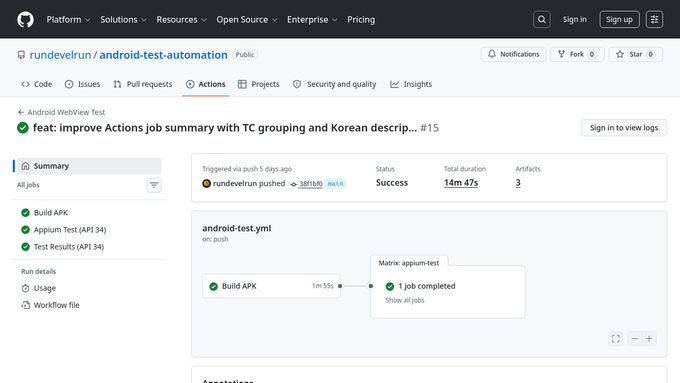Switch to the Code tab
The width and height of the screenshot is (680, 383).
point(37,84)
